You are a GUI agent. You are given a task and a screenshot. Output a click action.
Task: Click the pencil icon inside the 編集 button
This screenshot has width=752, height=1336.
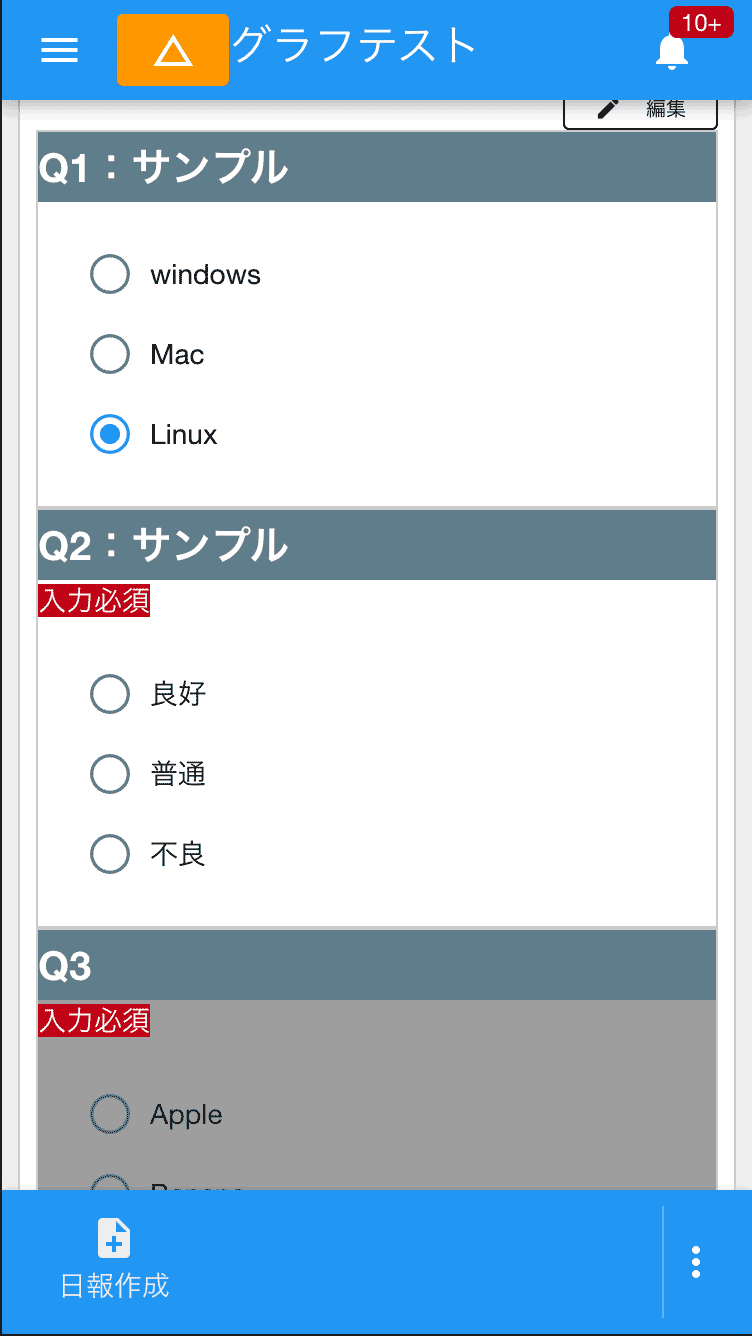coord(607,109)
